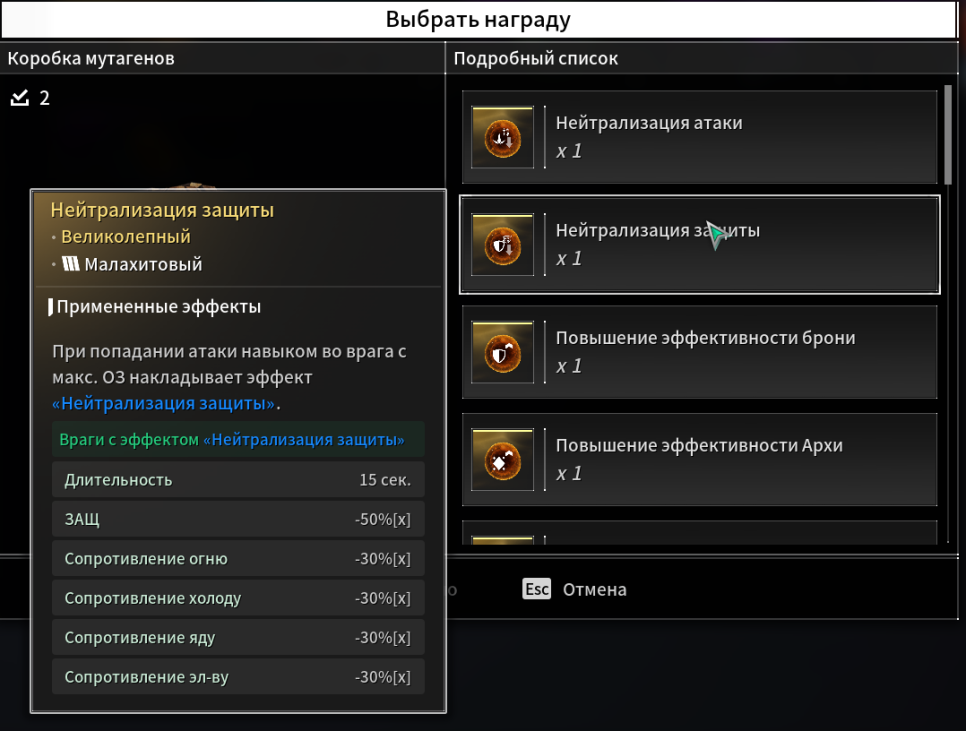Click the ЗАЩ -50% stat row

click(238, 519)
